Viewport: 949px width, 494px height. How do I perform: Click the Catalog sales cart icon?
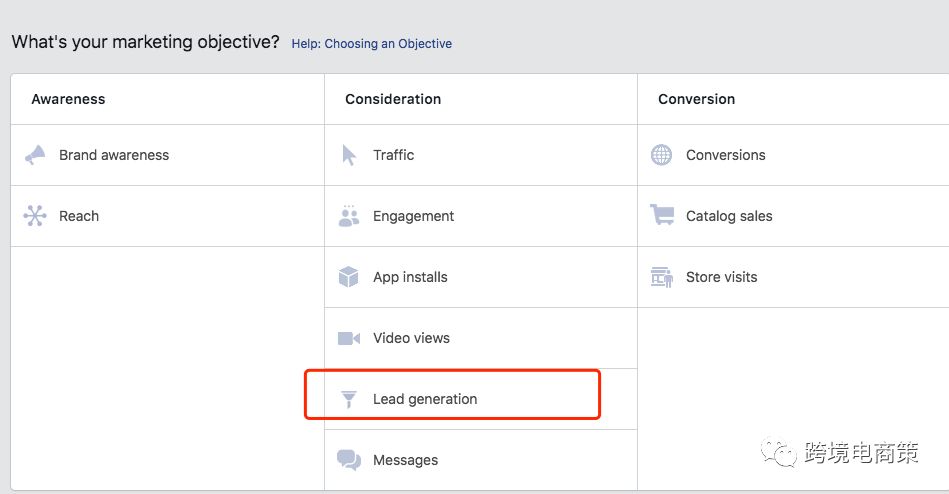pos(661,216)
